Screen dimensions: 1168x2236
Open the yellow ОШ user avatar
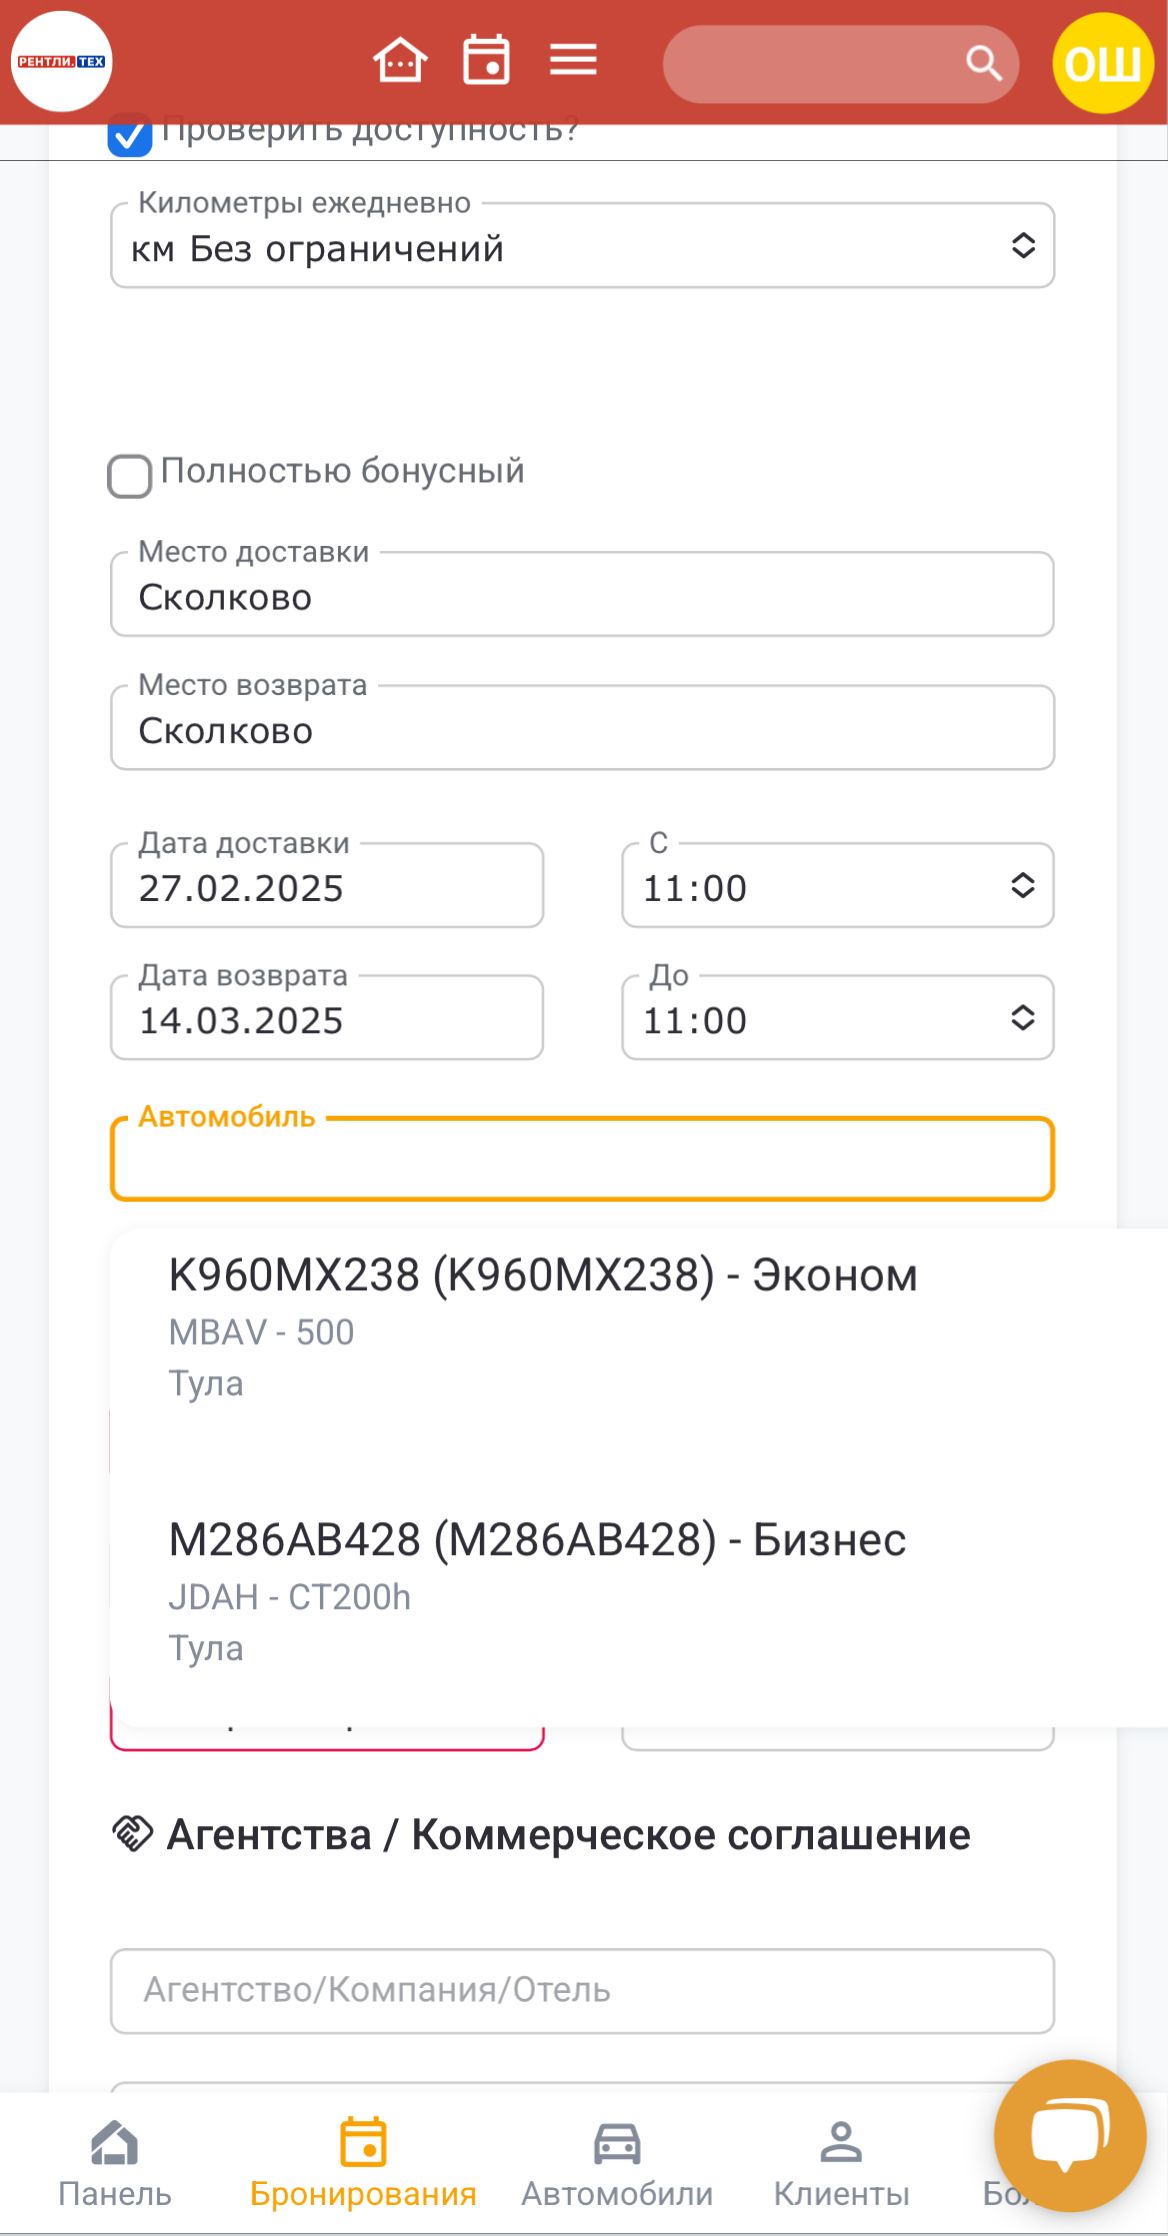(x=1103, y=63)
